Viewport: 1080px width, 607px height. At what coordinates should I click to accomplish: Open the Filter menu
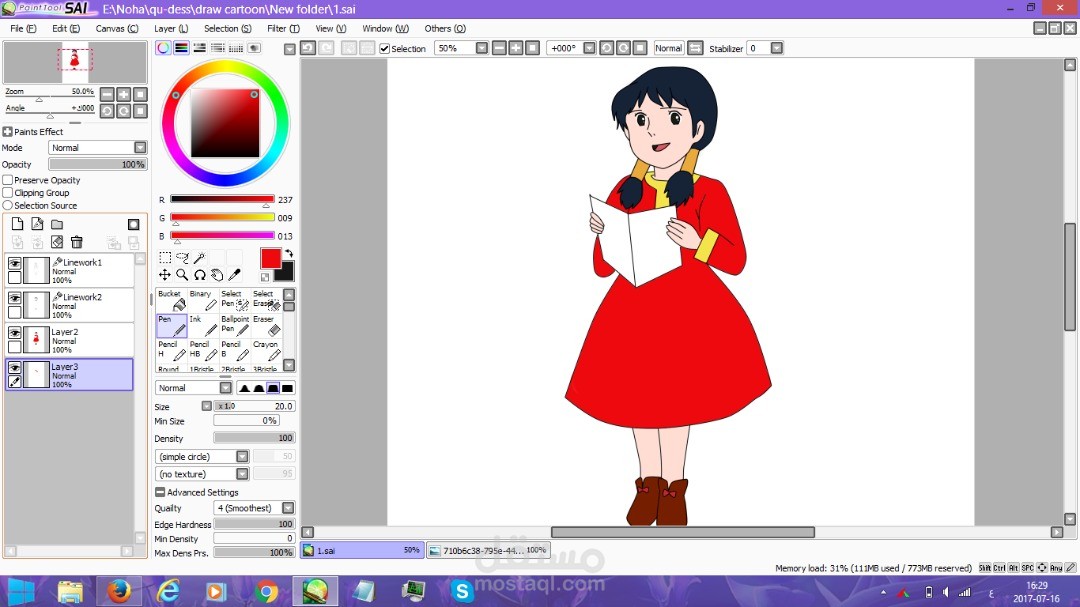click(x=283, y=28)
